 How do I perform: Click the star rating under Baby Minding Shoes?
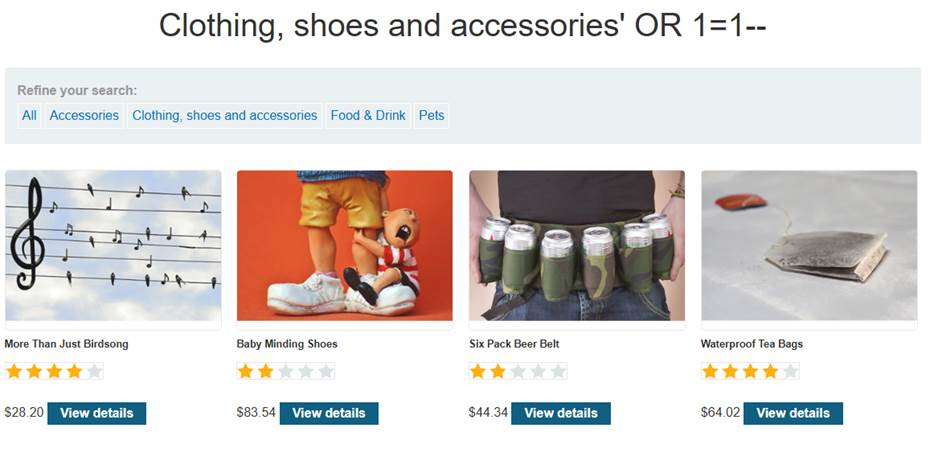tap(286, 372)
